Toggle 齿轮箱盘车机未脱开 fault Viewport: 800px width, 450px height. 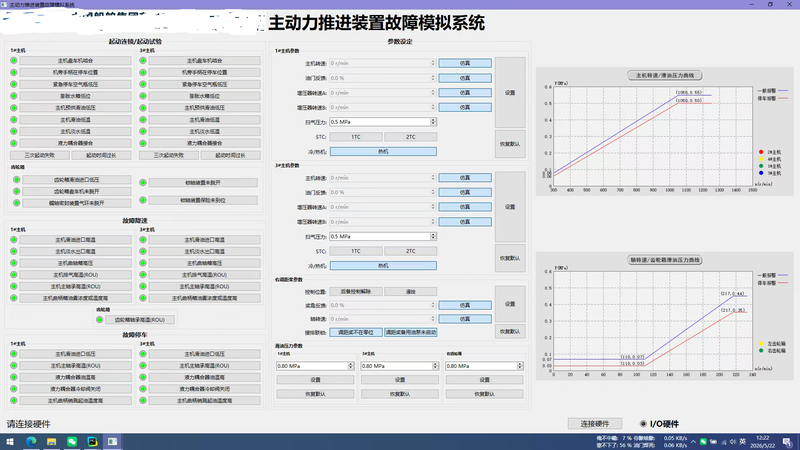[77, 191]
